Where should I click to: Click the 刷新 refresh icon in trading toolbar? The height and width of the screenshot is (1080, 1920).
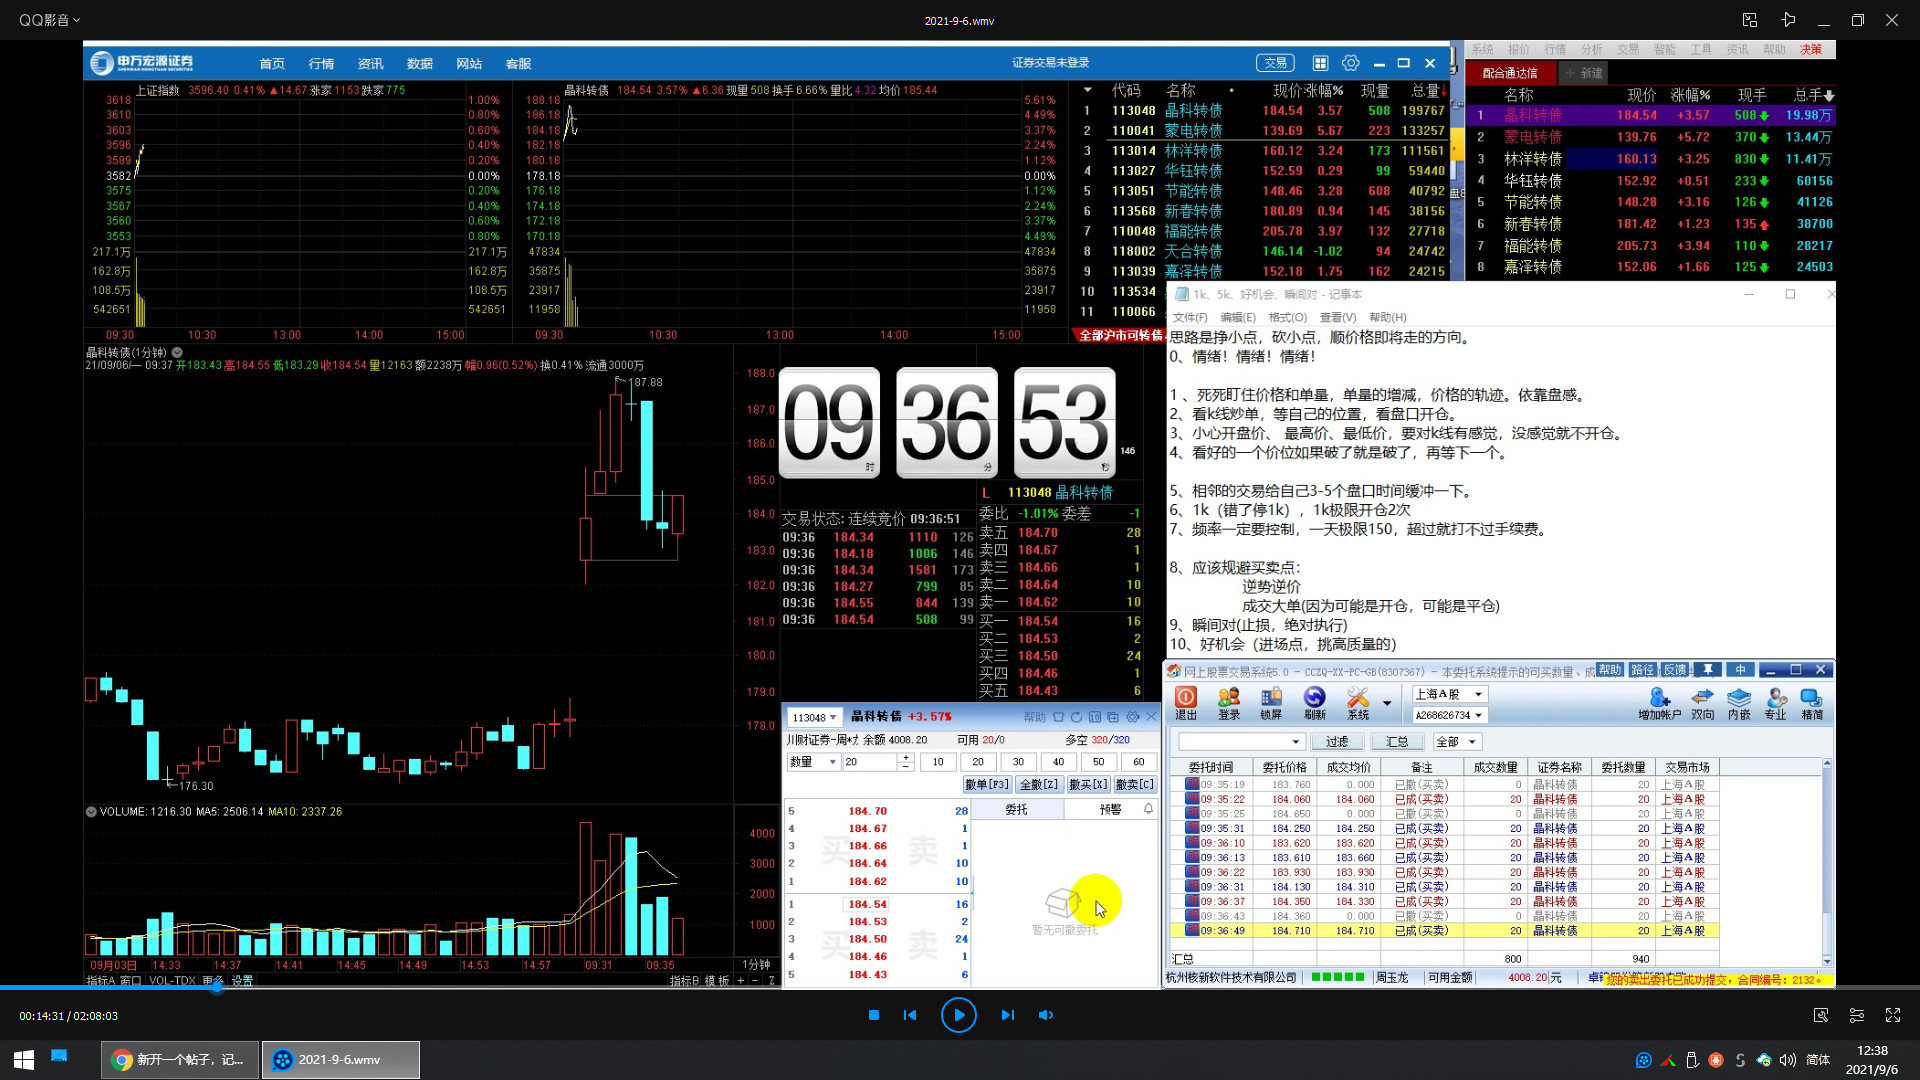pyautogui.click(x=1315, y=703)
